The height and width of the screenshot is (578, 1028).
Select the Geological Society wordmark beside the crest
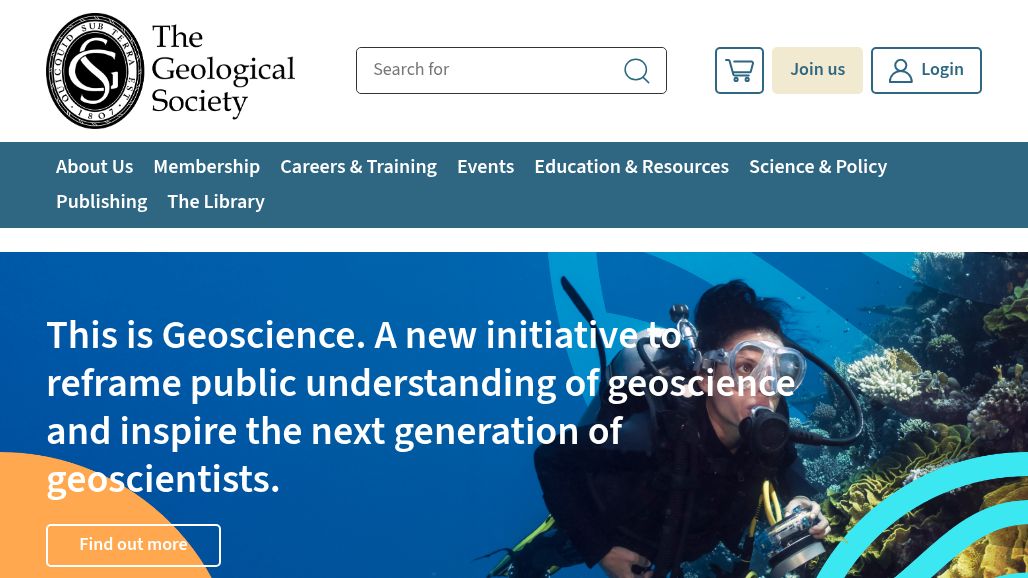coord(223,70)
